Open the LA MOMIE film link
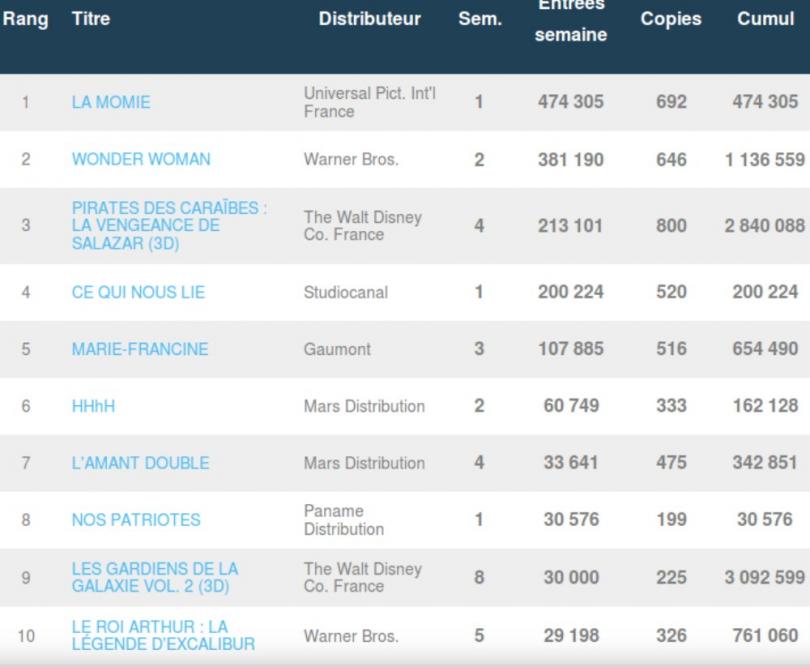The height and width of the screenshot is (667, 810). point(111,102)
